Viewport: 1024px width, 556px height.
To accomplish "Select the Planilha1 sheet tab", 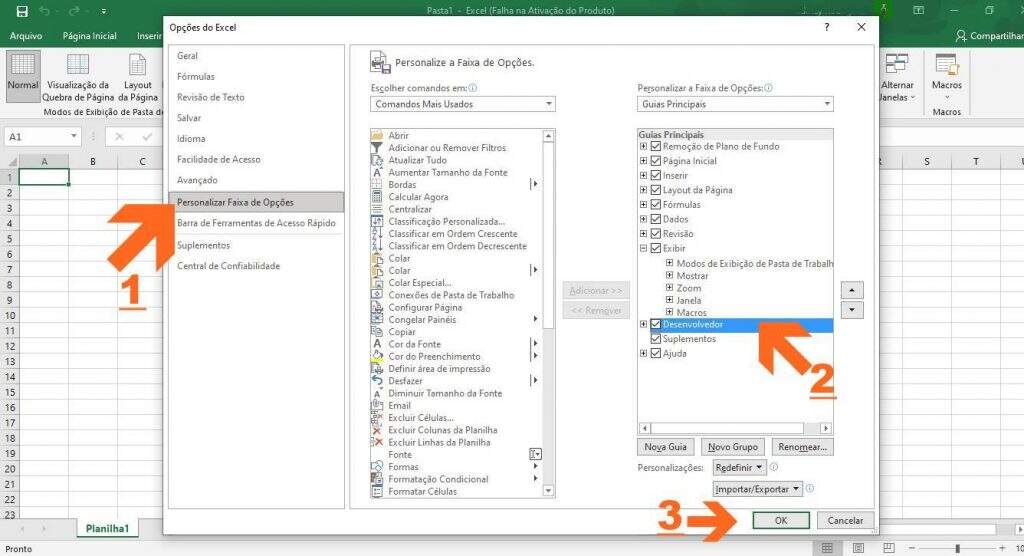I will 108,529.
